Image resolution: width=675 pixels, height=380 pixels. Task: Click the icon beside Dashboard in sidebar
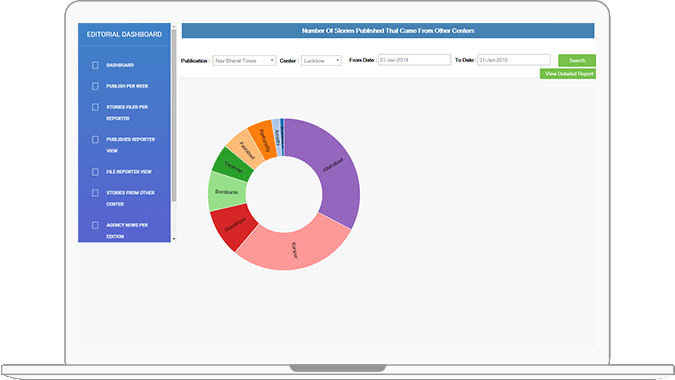click(x=95, y=65)
